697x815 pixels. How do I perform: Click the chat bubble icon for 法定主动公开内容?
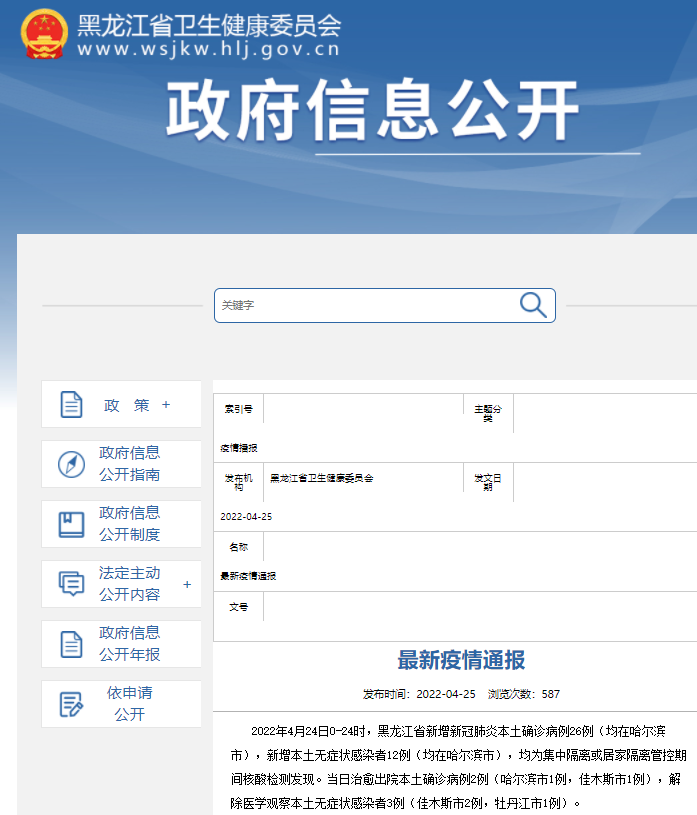71,584
